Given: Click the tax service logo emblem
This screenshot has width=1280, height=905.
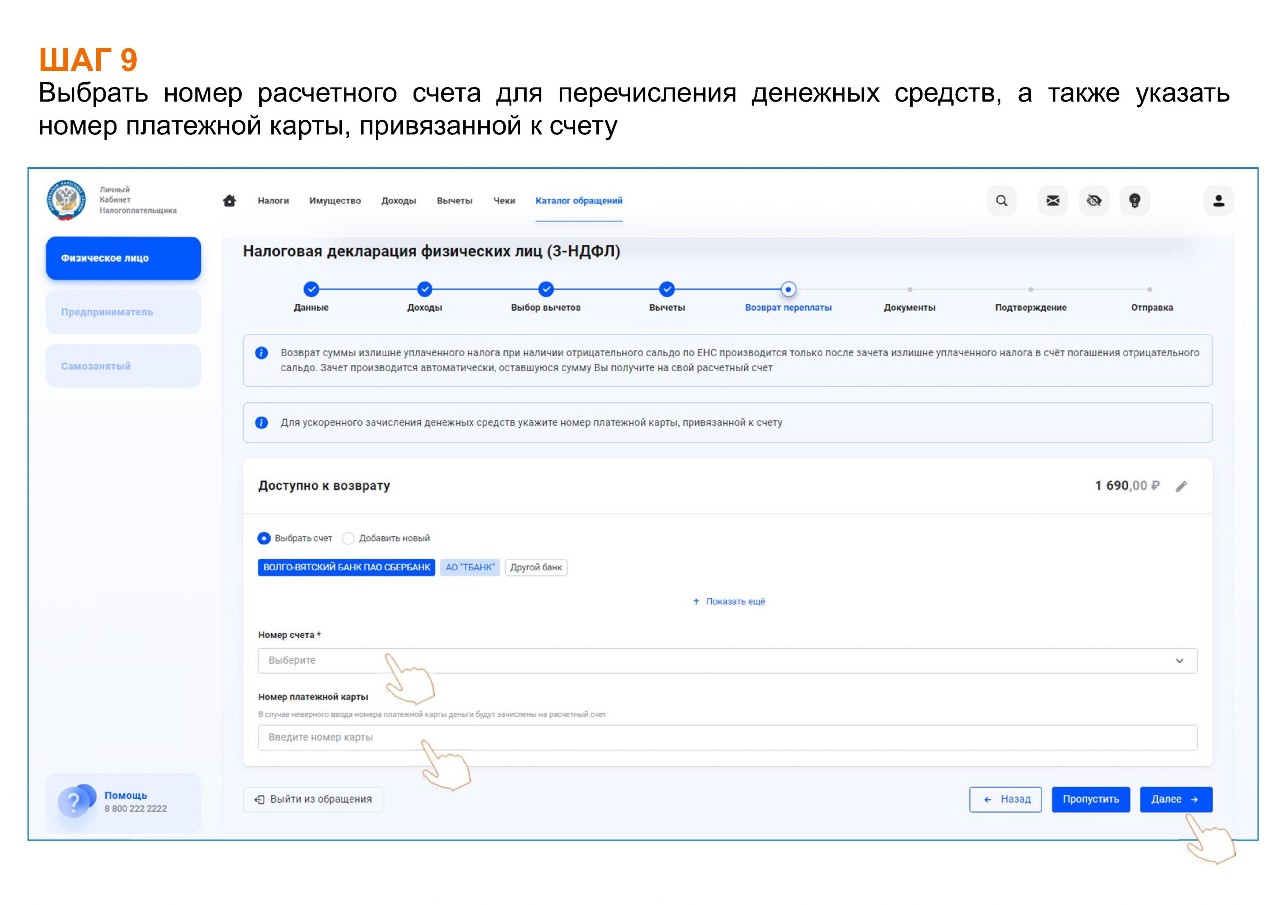Looking at the screenshot, I should [x=67, y=201].
